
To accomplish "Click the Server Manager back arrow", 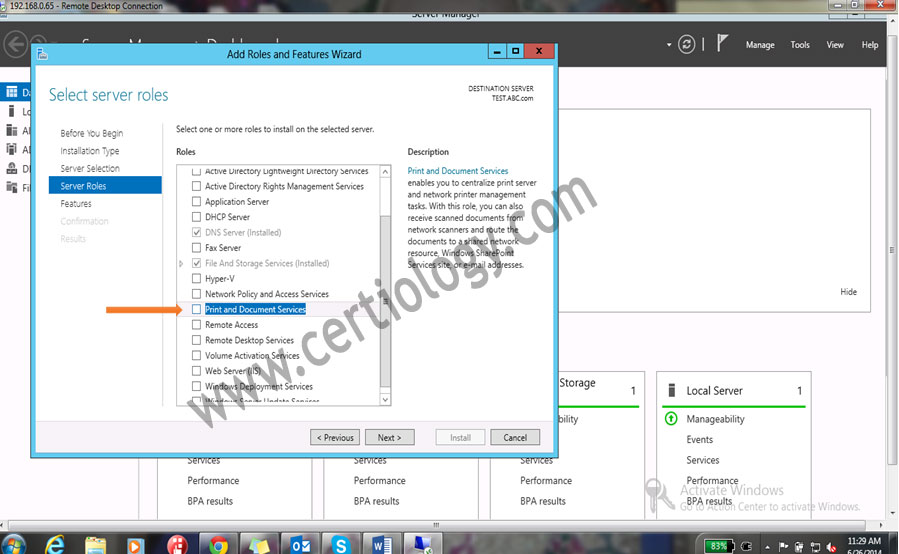I will [16, 44].
